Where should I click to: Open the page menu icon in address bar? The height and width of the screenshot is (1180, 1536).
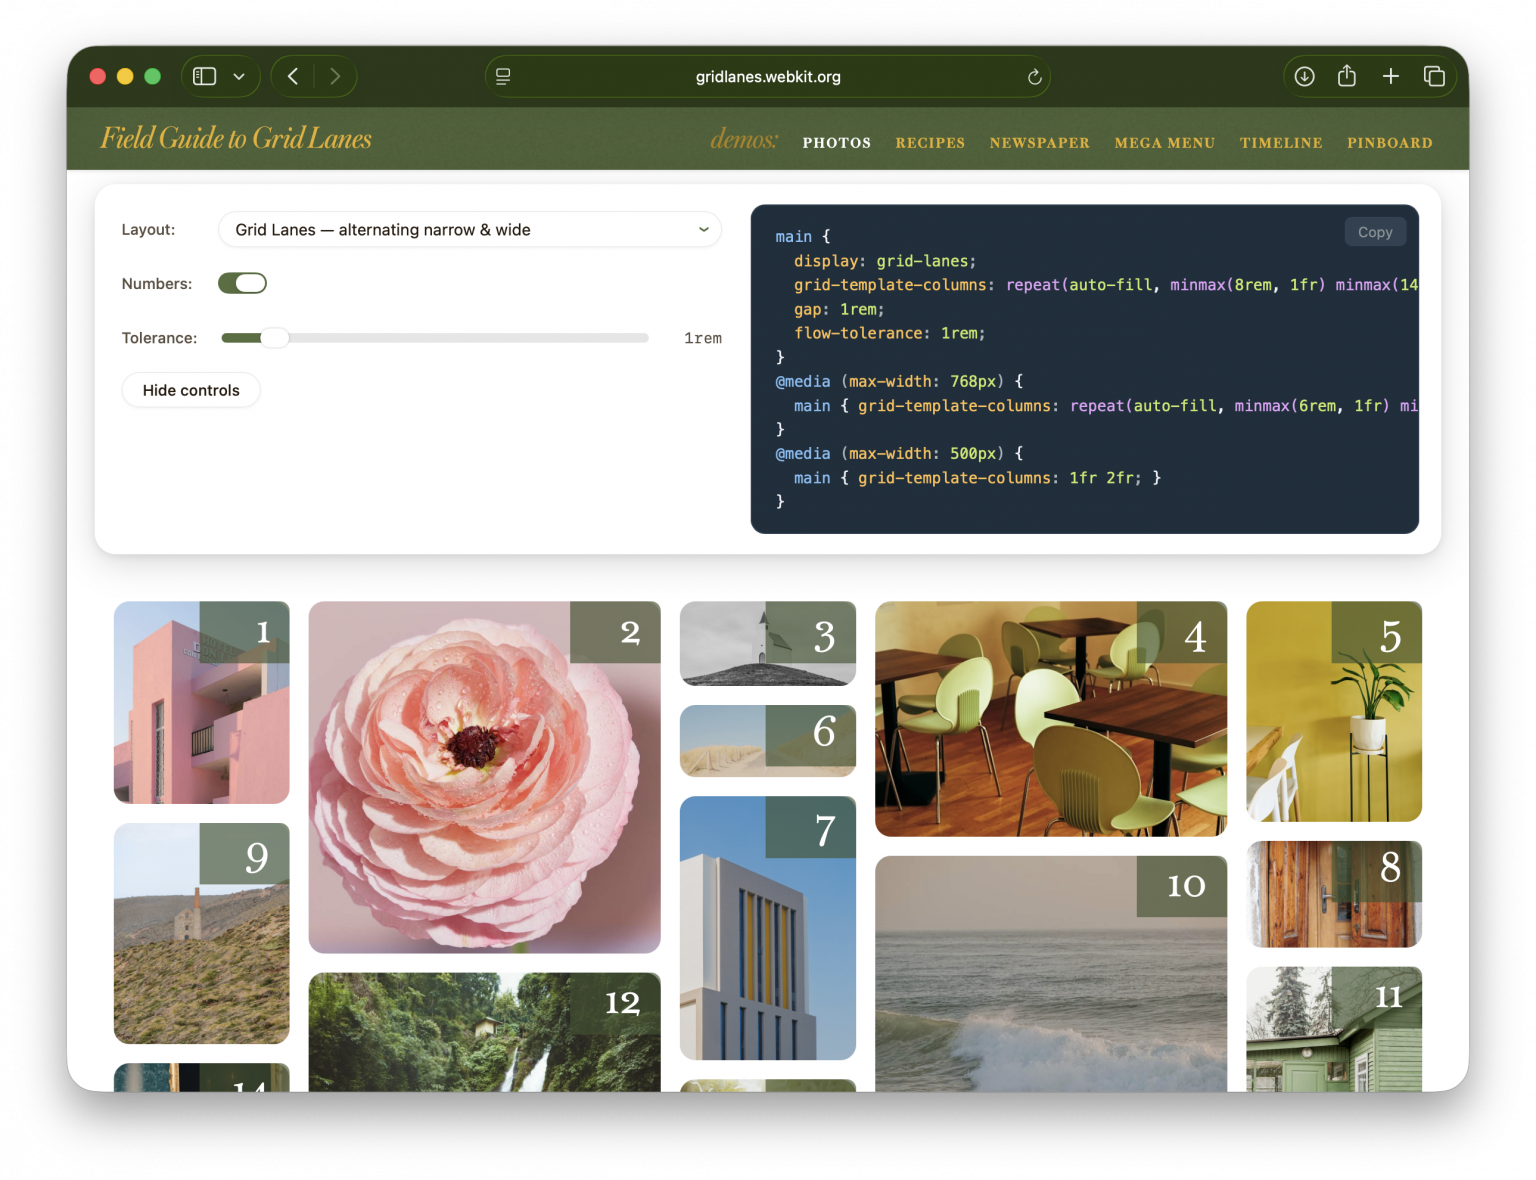click(x=503, y=77)
